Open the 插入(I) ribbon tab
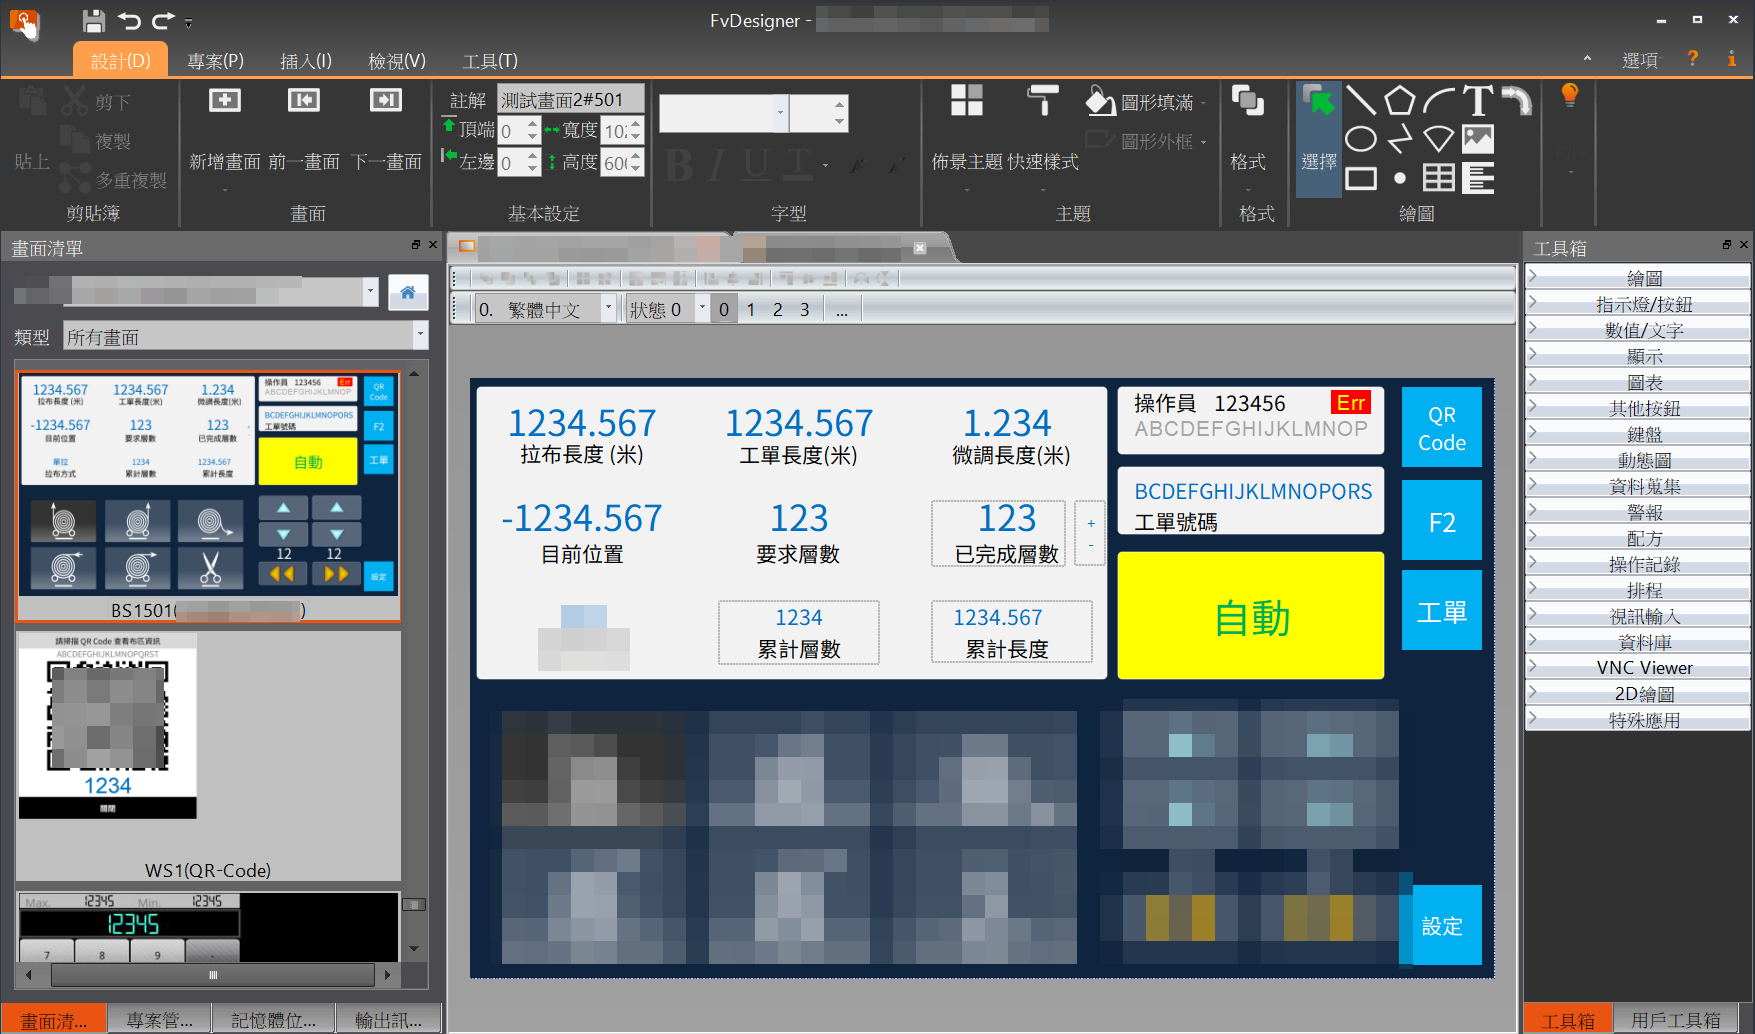Viewport: 1755px width, 1034px height. [x=305, y=61]
